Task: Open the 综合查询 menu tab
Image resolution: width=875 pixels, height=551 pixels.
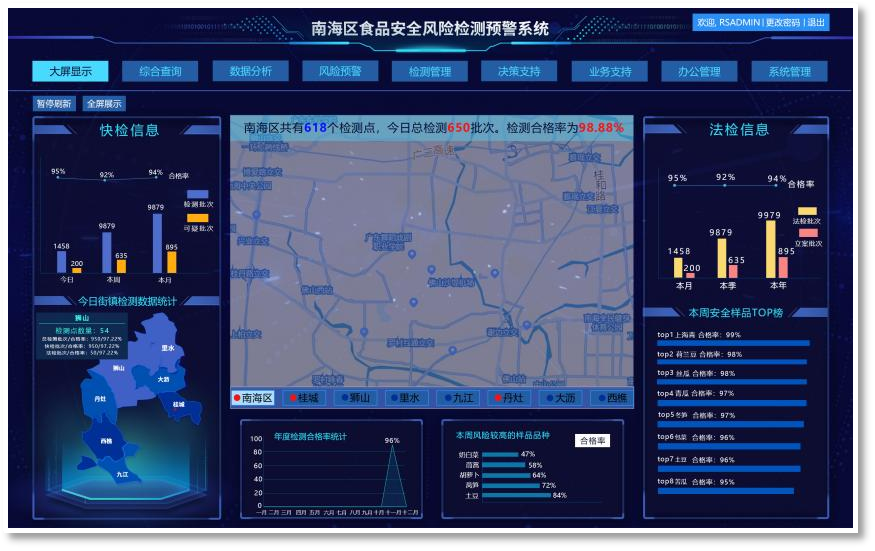Action: 159,71
